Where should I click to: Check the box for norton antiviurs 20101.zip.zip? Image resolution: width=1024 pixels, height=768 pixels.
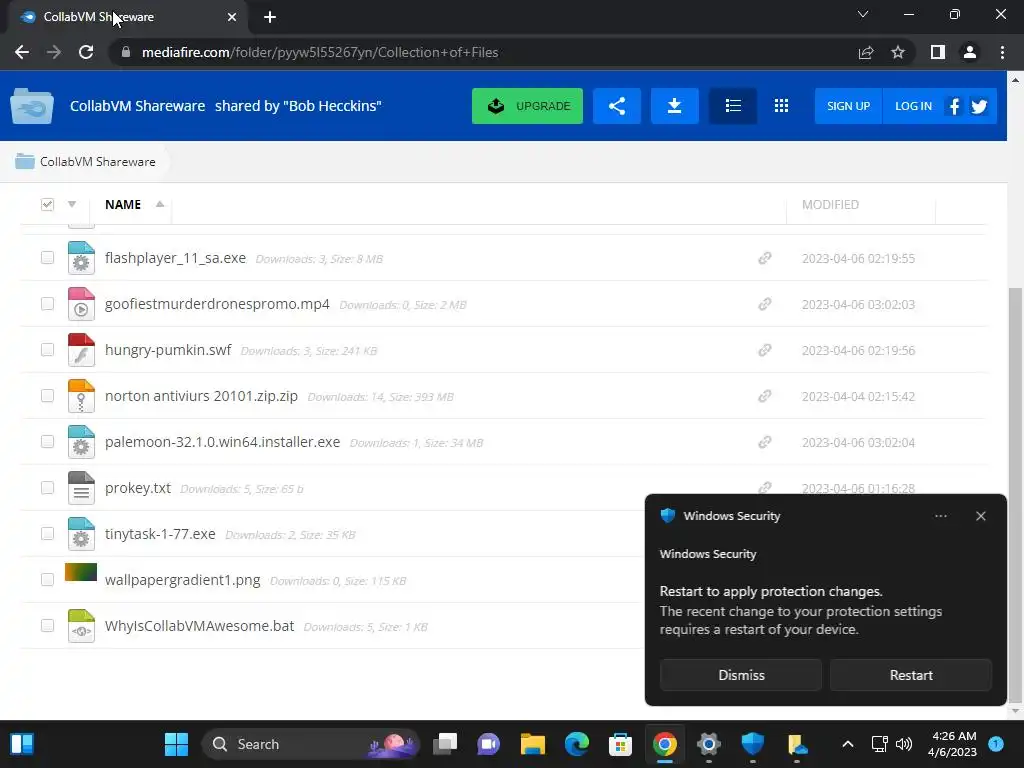(47, 396)
